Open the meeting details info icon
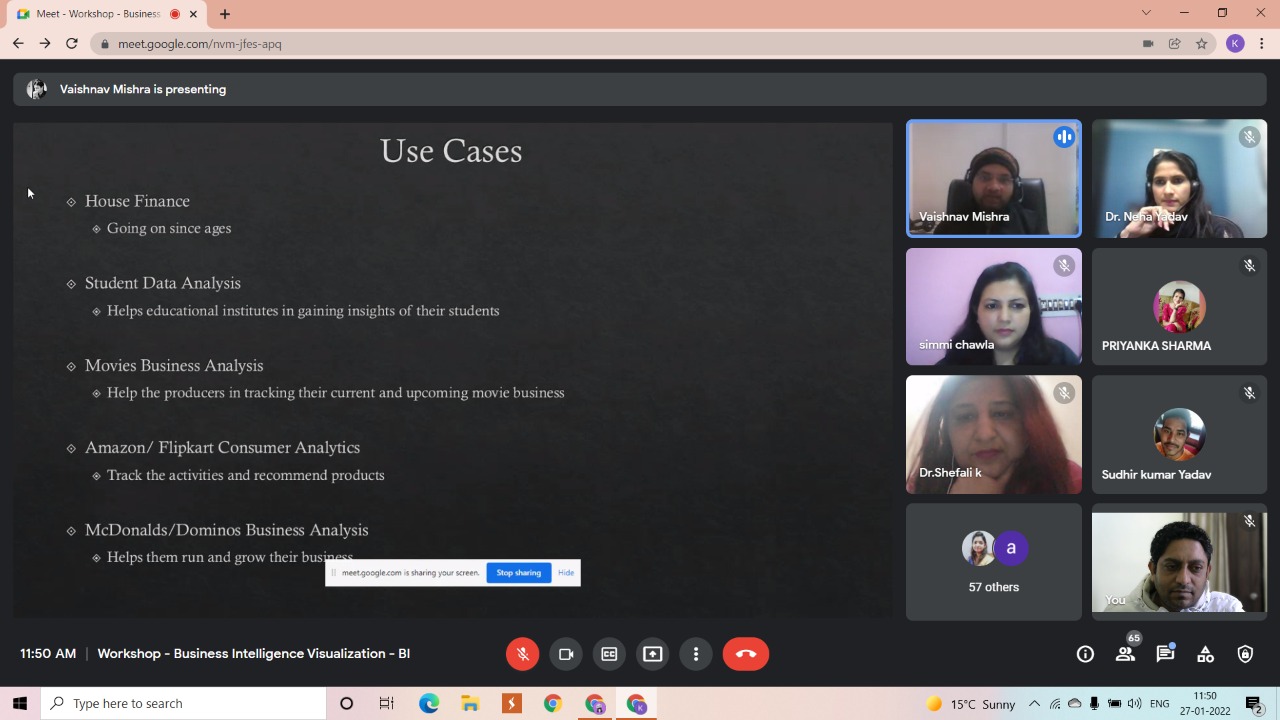 (1085, 654)
